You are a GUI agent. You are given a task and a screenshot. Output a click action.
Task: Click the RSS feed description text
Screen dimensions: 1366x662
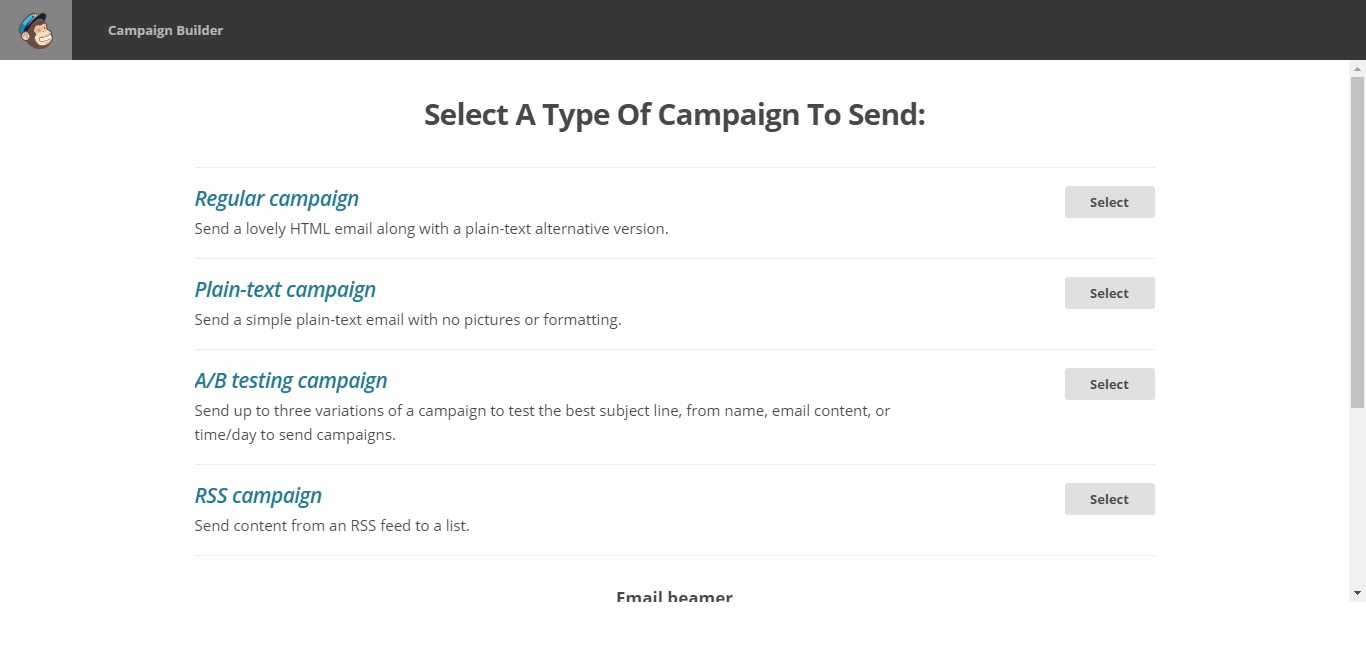coord(332,526)
